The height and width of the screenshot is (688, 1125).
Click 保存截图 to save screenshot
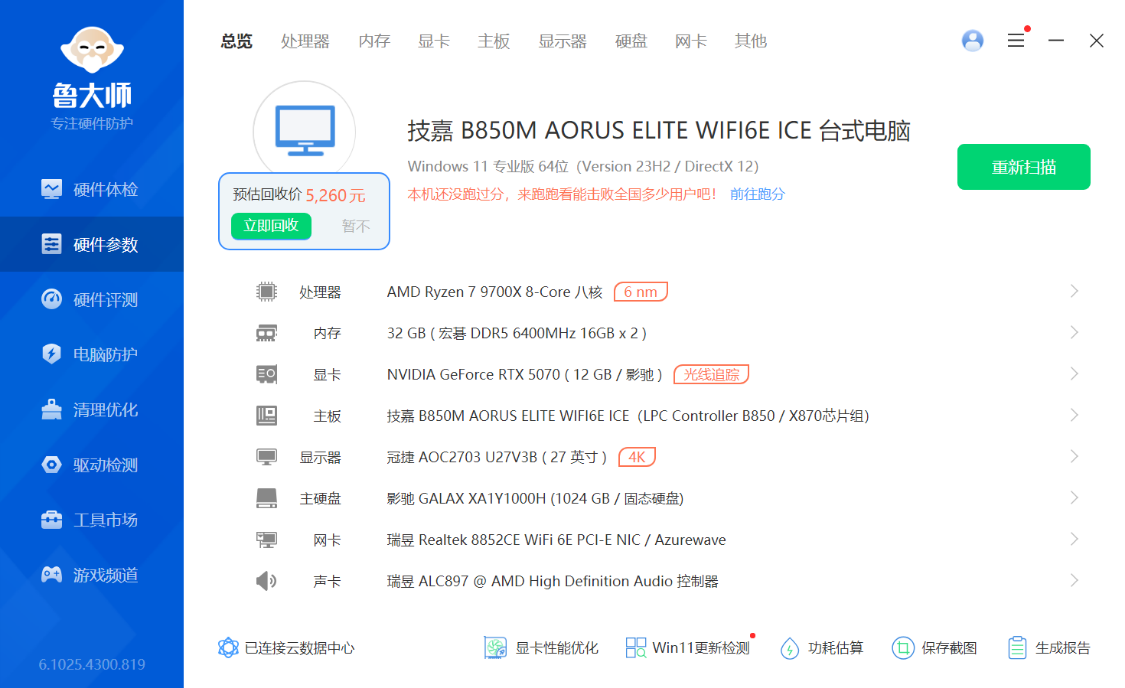934,648
